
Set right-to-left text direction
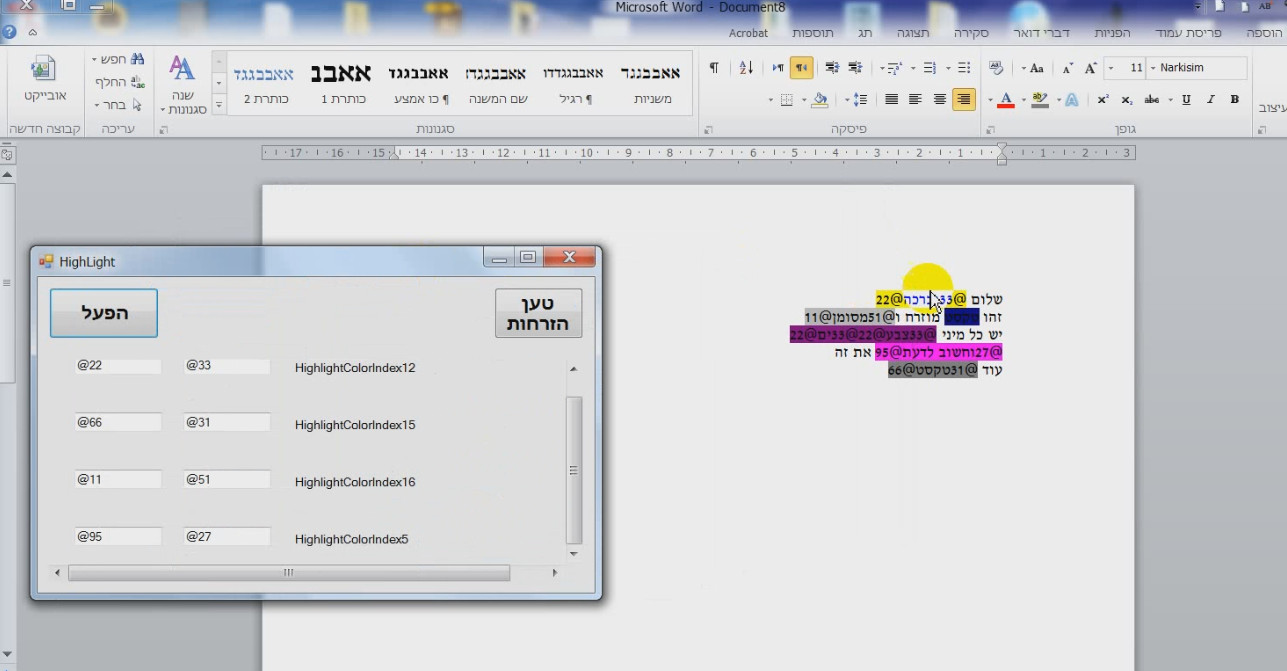(x=801, y=68)
